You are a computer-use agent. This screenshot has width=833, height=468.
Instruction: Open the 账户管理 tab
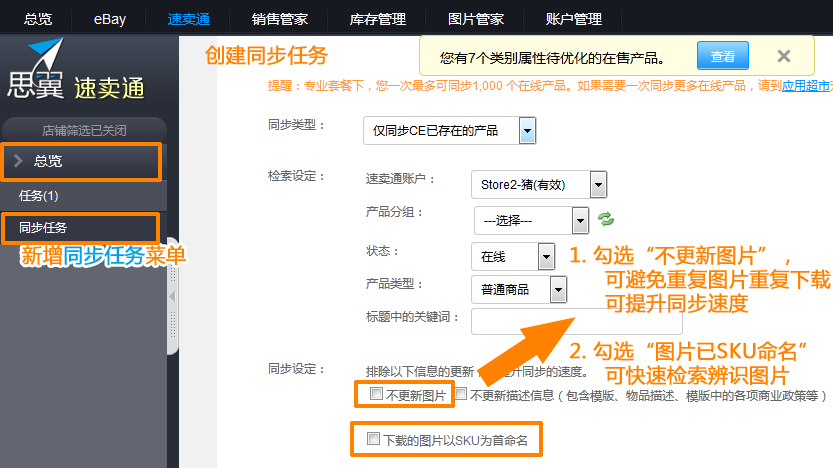(x=574, y=19)
